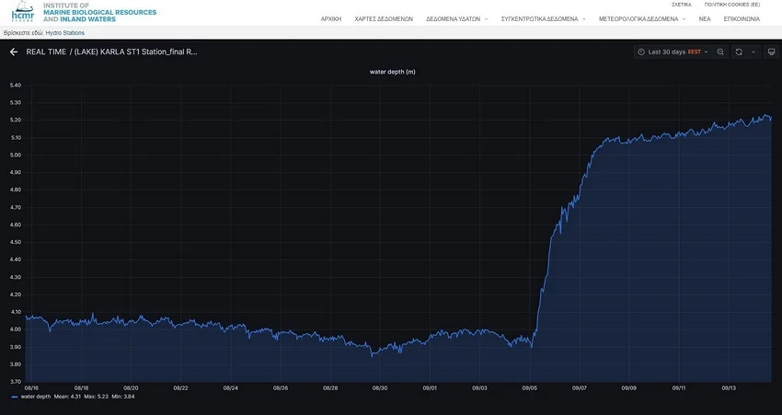Click the Hydro Stations breadcrumb link

65,33
